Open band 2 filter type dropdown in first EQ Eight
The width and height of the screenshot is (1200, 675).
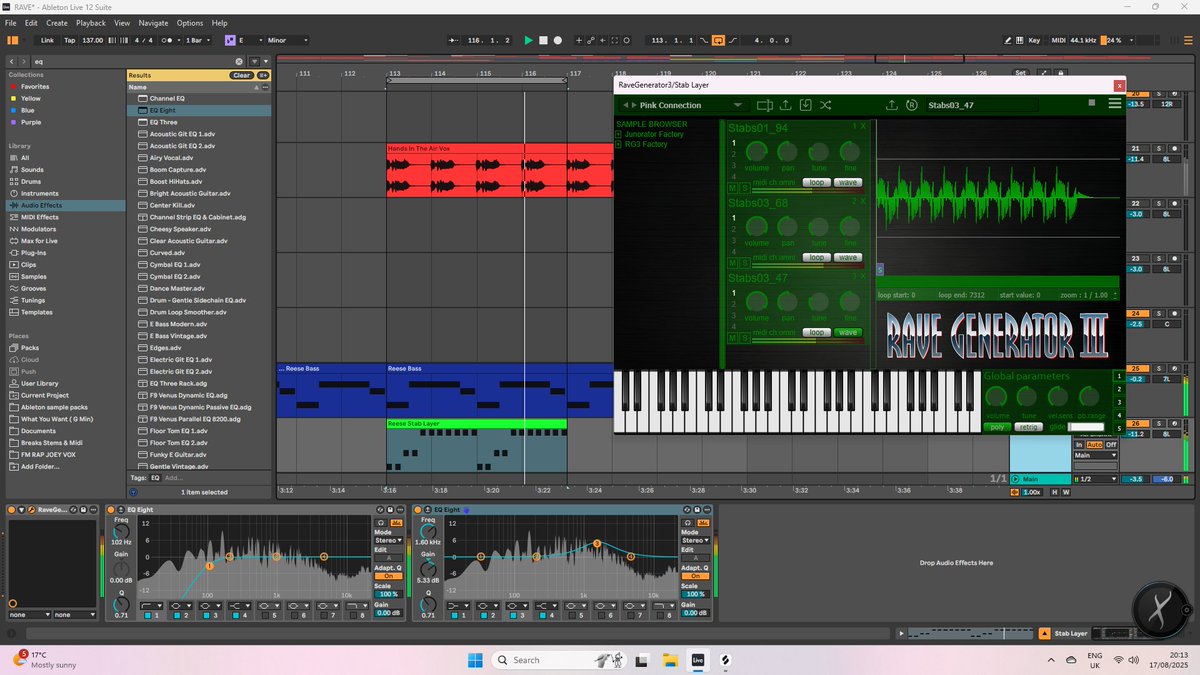[179, 605]
